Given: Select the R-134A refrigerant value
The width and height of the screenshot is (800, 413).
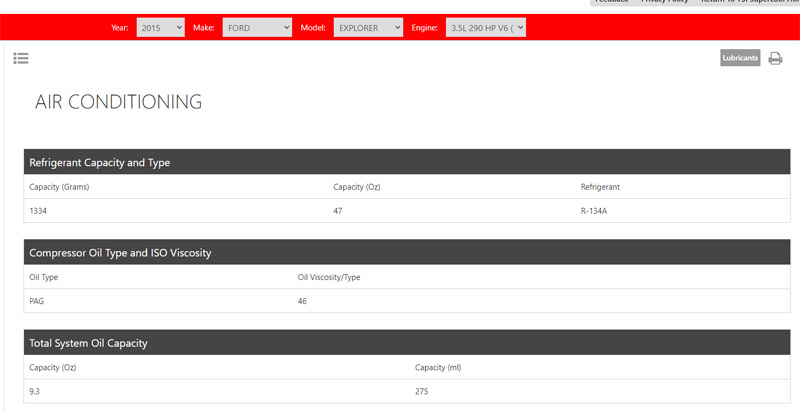Looking at the screenshot, I should 593,211.
